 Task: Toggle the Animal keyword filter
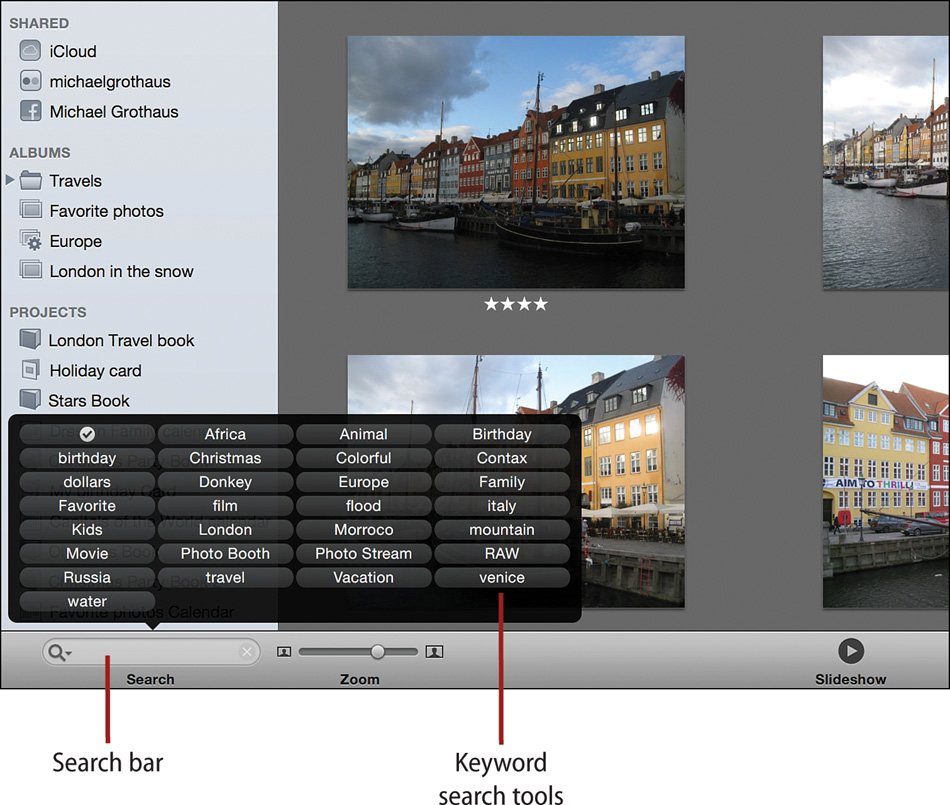pos(364,434)
